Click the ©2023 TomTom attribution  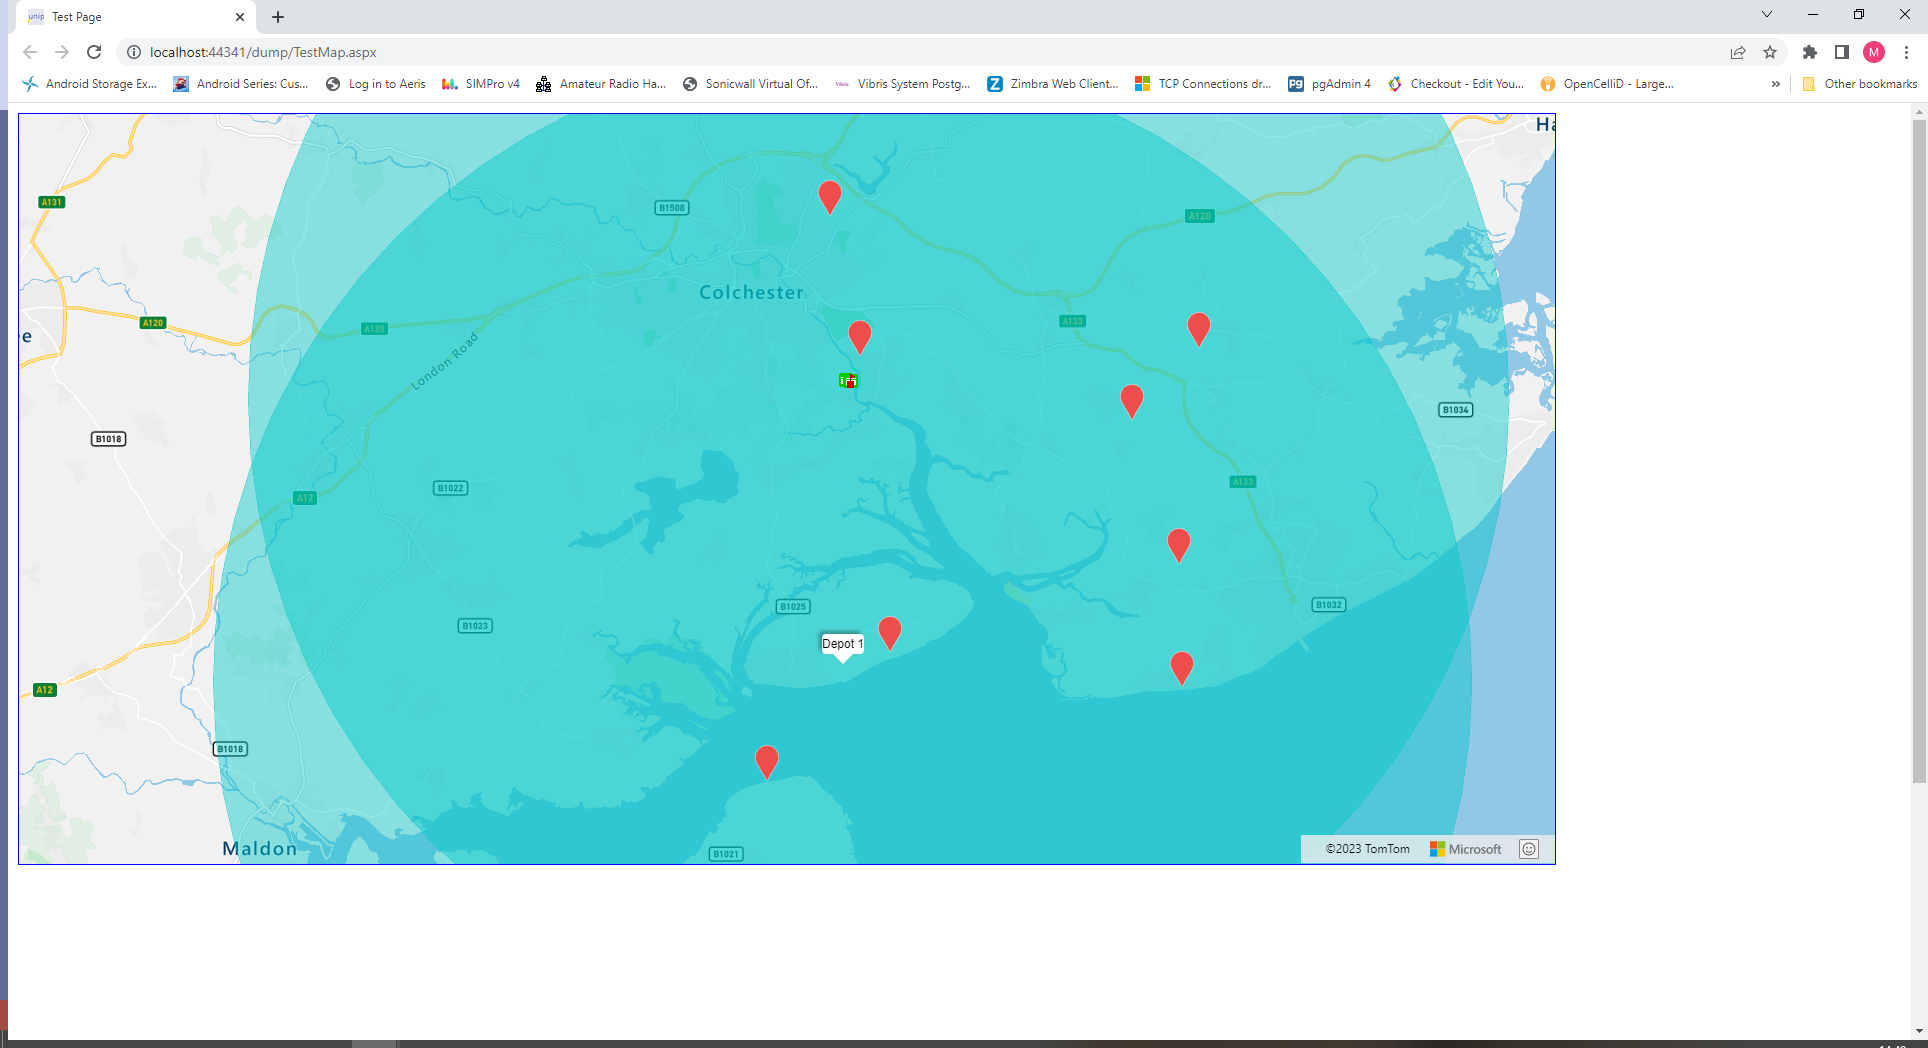[1368, 849]
